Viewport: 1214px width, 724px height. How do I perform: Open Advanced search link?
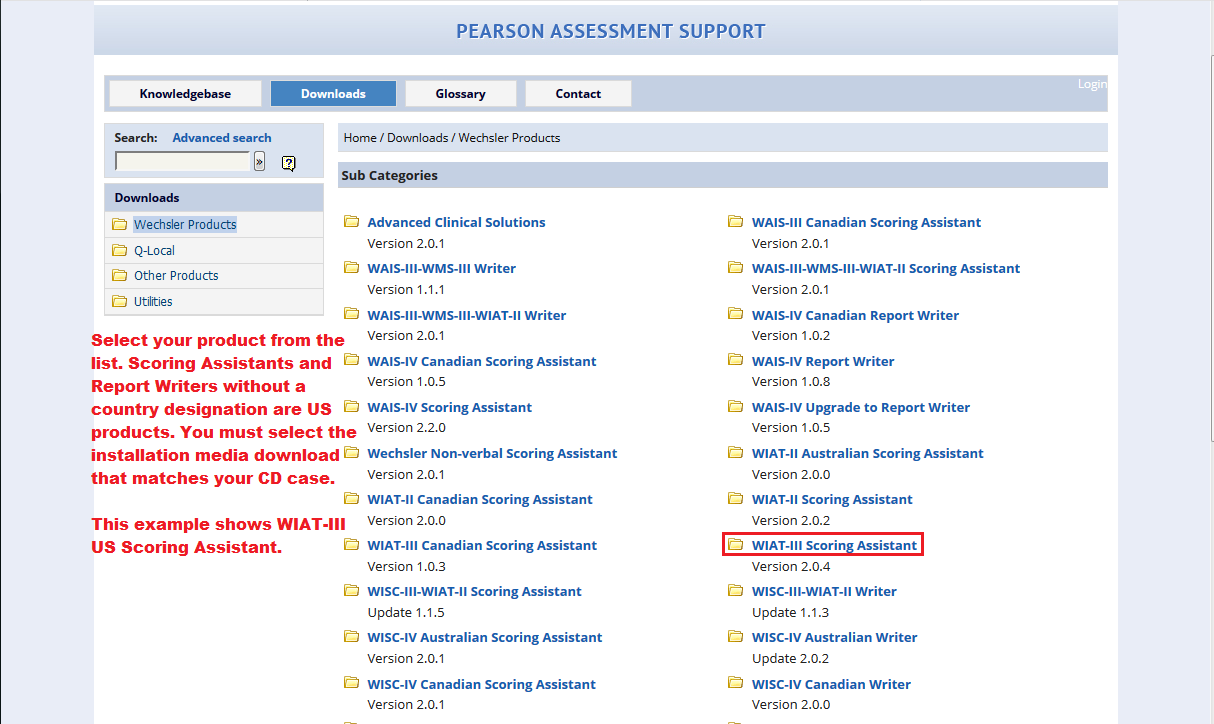[222, 138]
